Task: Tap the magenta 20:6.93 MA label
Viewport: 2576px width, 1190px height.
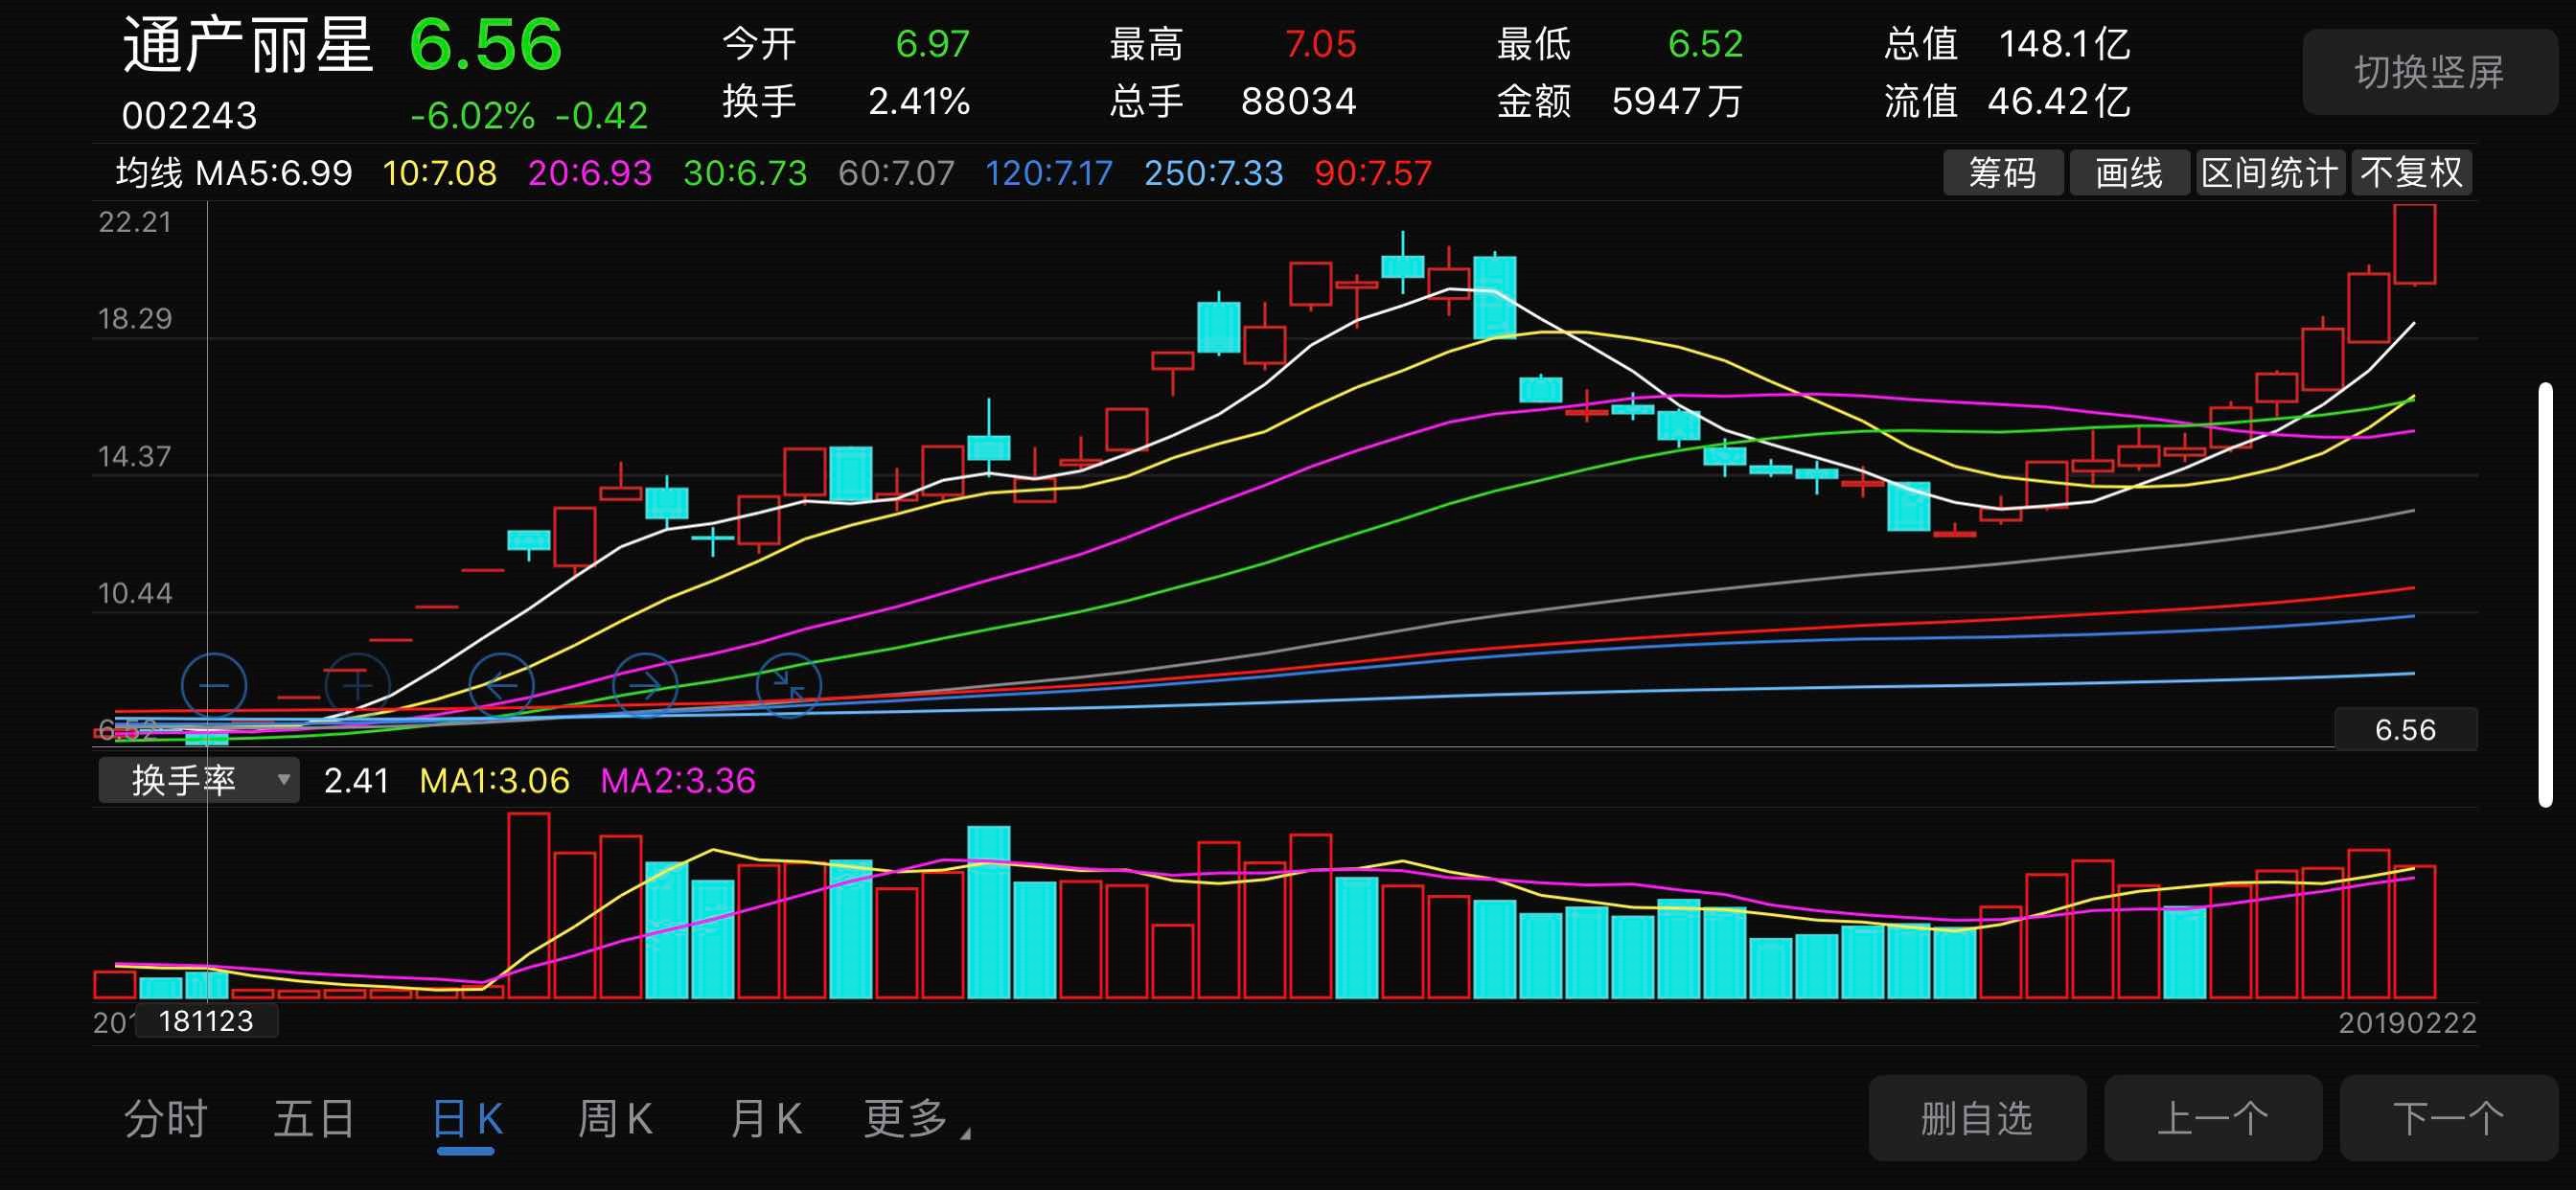Action: point(590,173)
